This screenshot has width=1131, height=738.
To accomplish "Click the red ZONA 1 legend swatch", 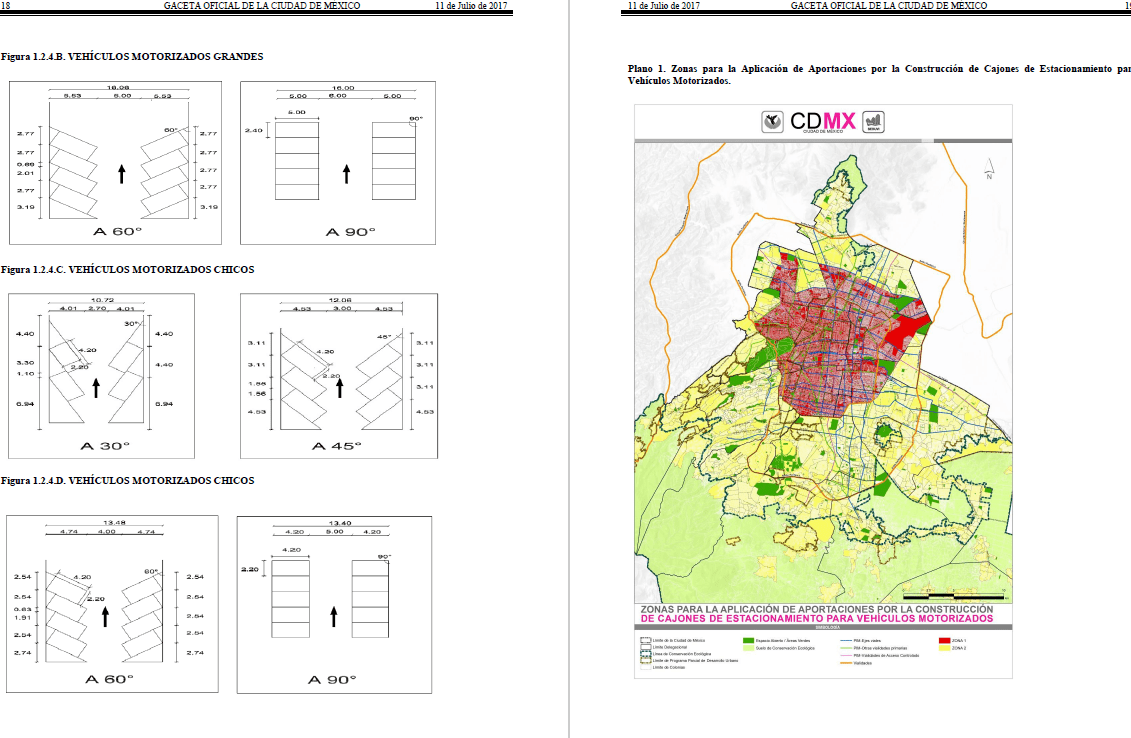I will click(944, 641).
